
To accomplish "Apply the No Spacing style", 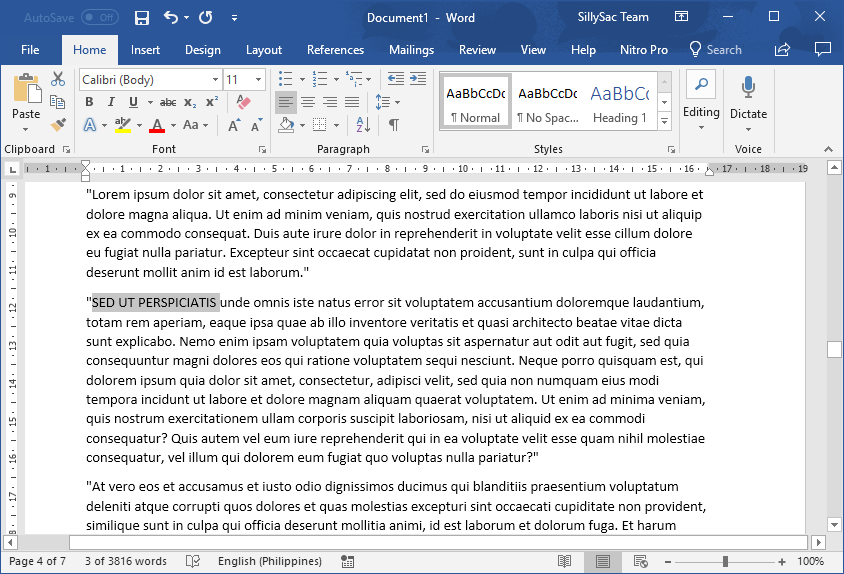I will 547,102.
